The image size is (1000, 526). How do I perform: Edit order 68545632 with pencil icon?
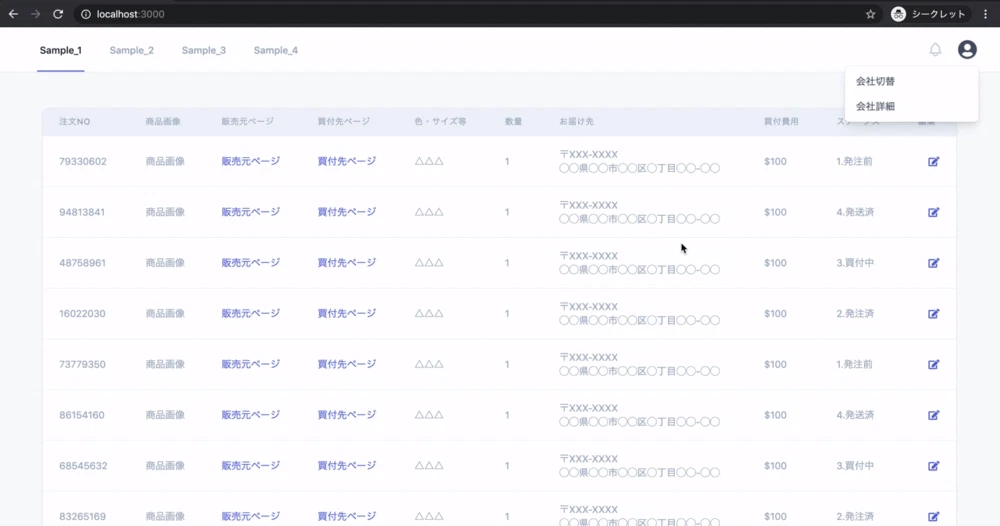click(934, 465)
